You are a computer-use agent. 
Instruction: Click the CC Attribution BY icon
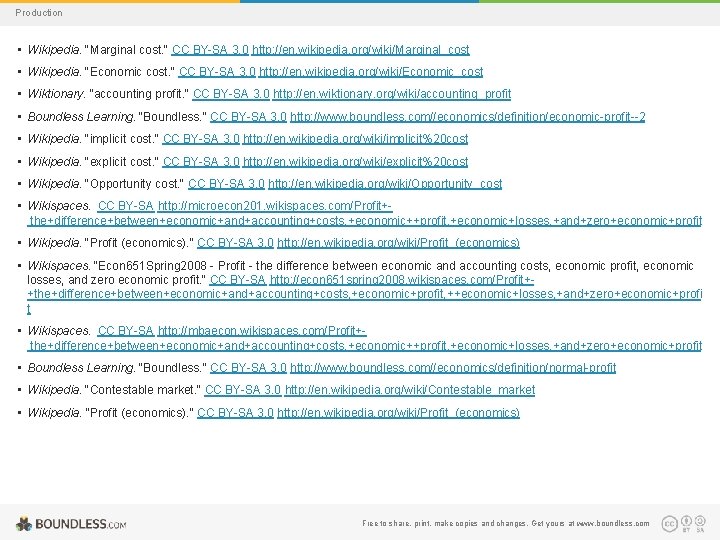click(686, 523)
